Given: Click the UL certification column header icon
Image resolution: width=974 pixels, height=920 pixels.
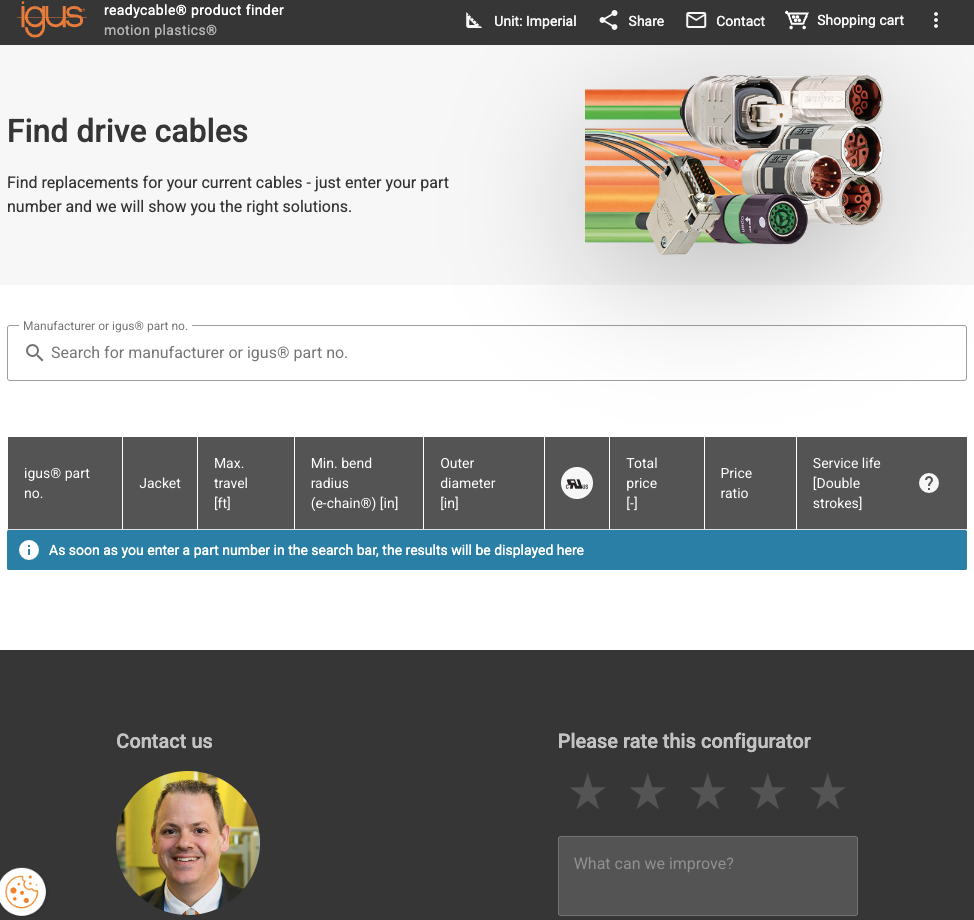Looking at the screenshot, I should [576, 483].
